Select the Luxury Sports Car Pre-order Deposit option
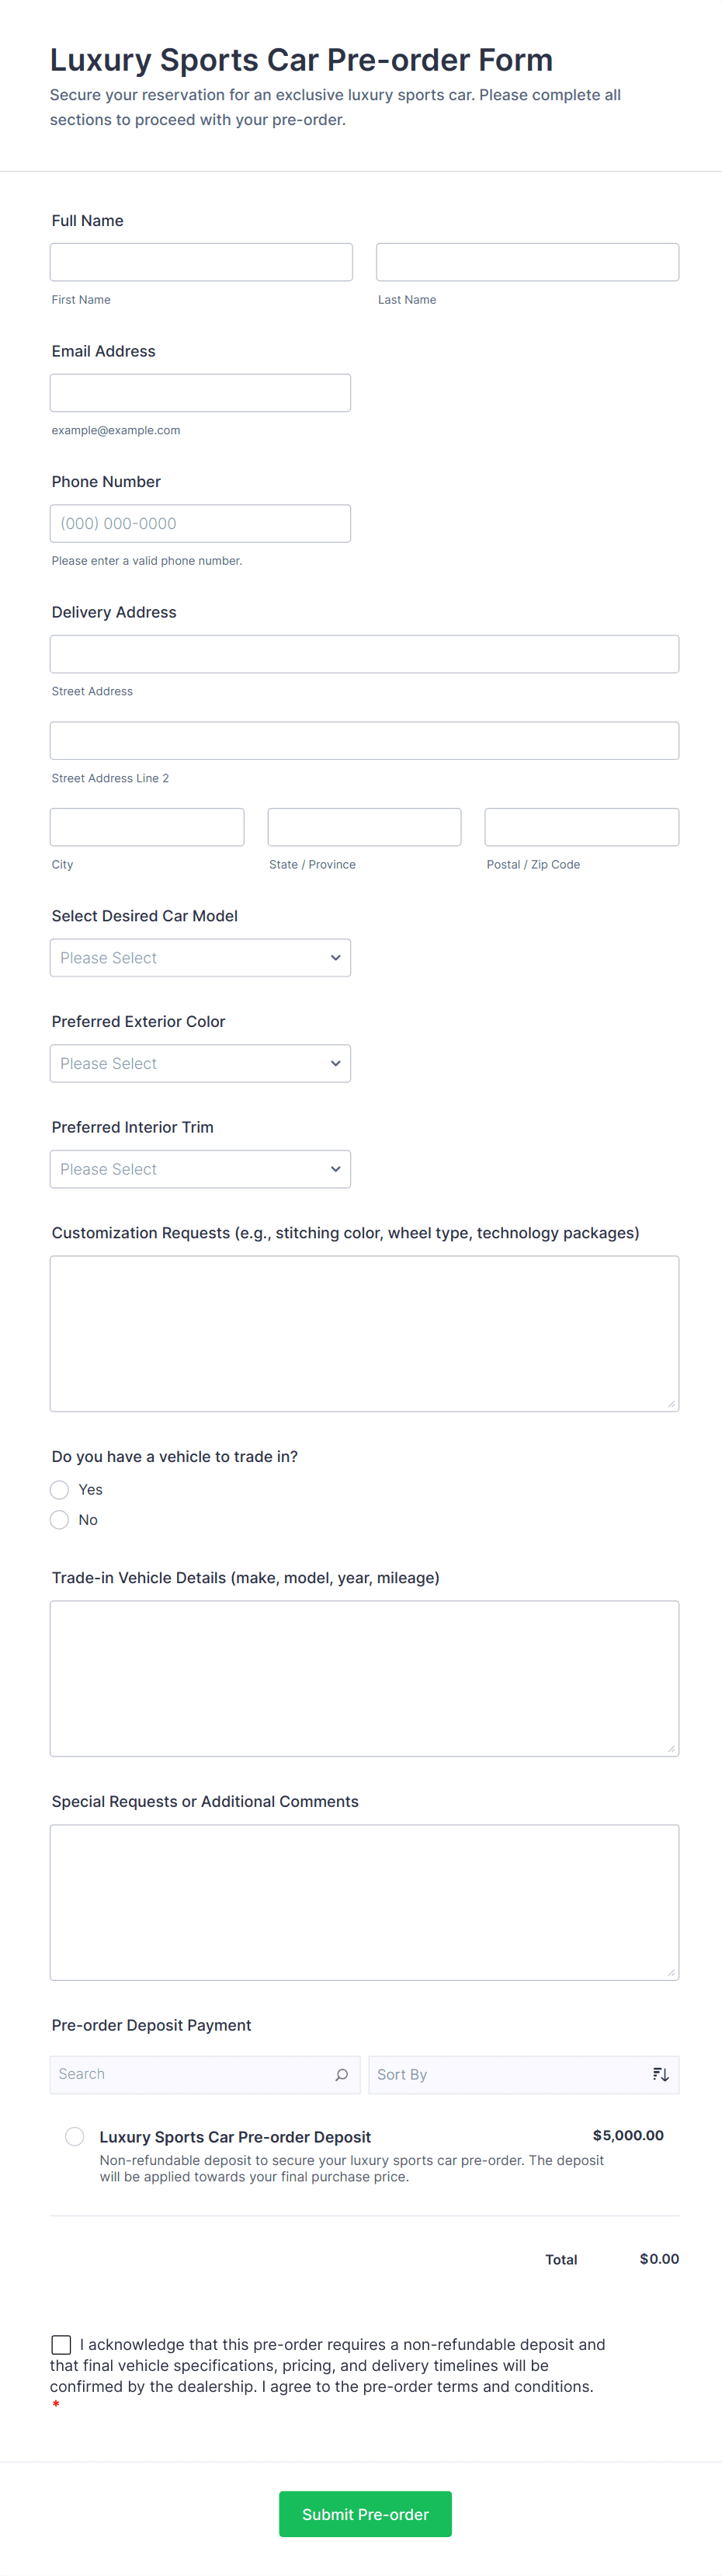The width and height of the screenshot is (722, 2576). [x=75, y=2136]
